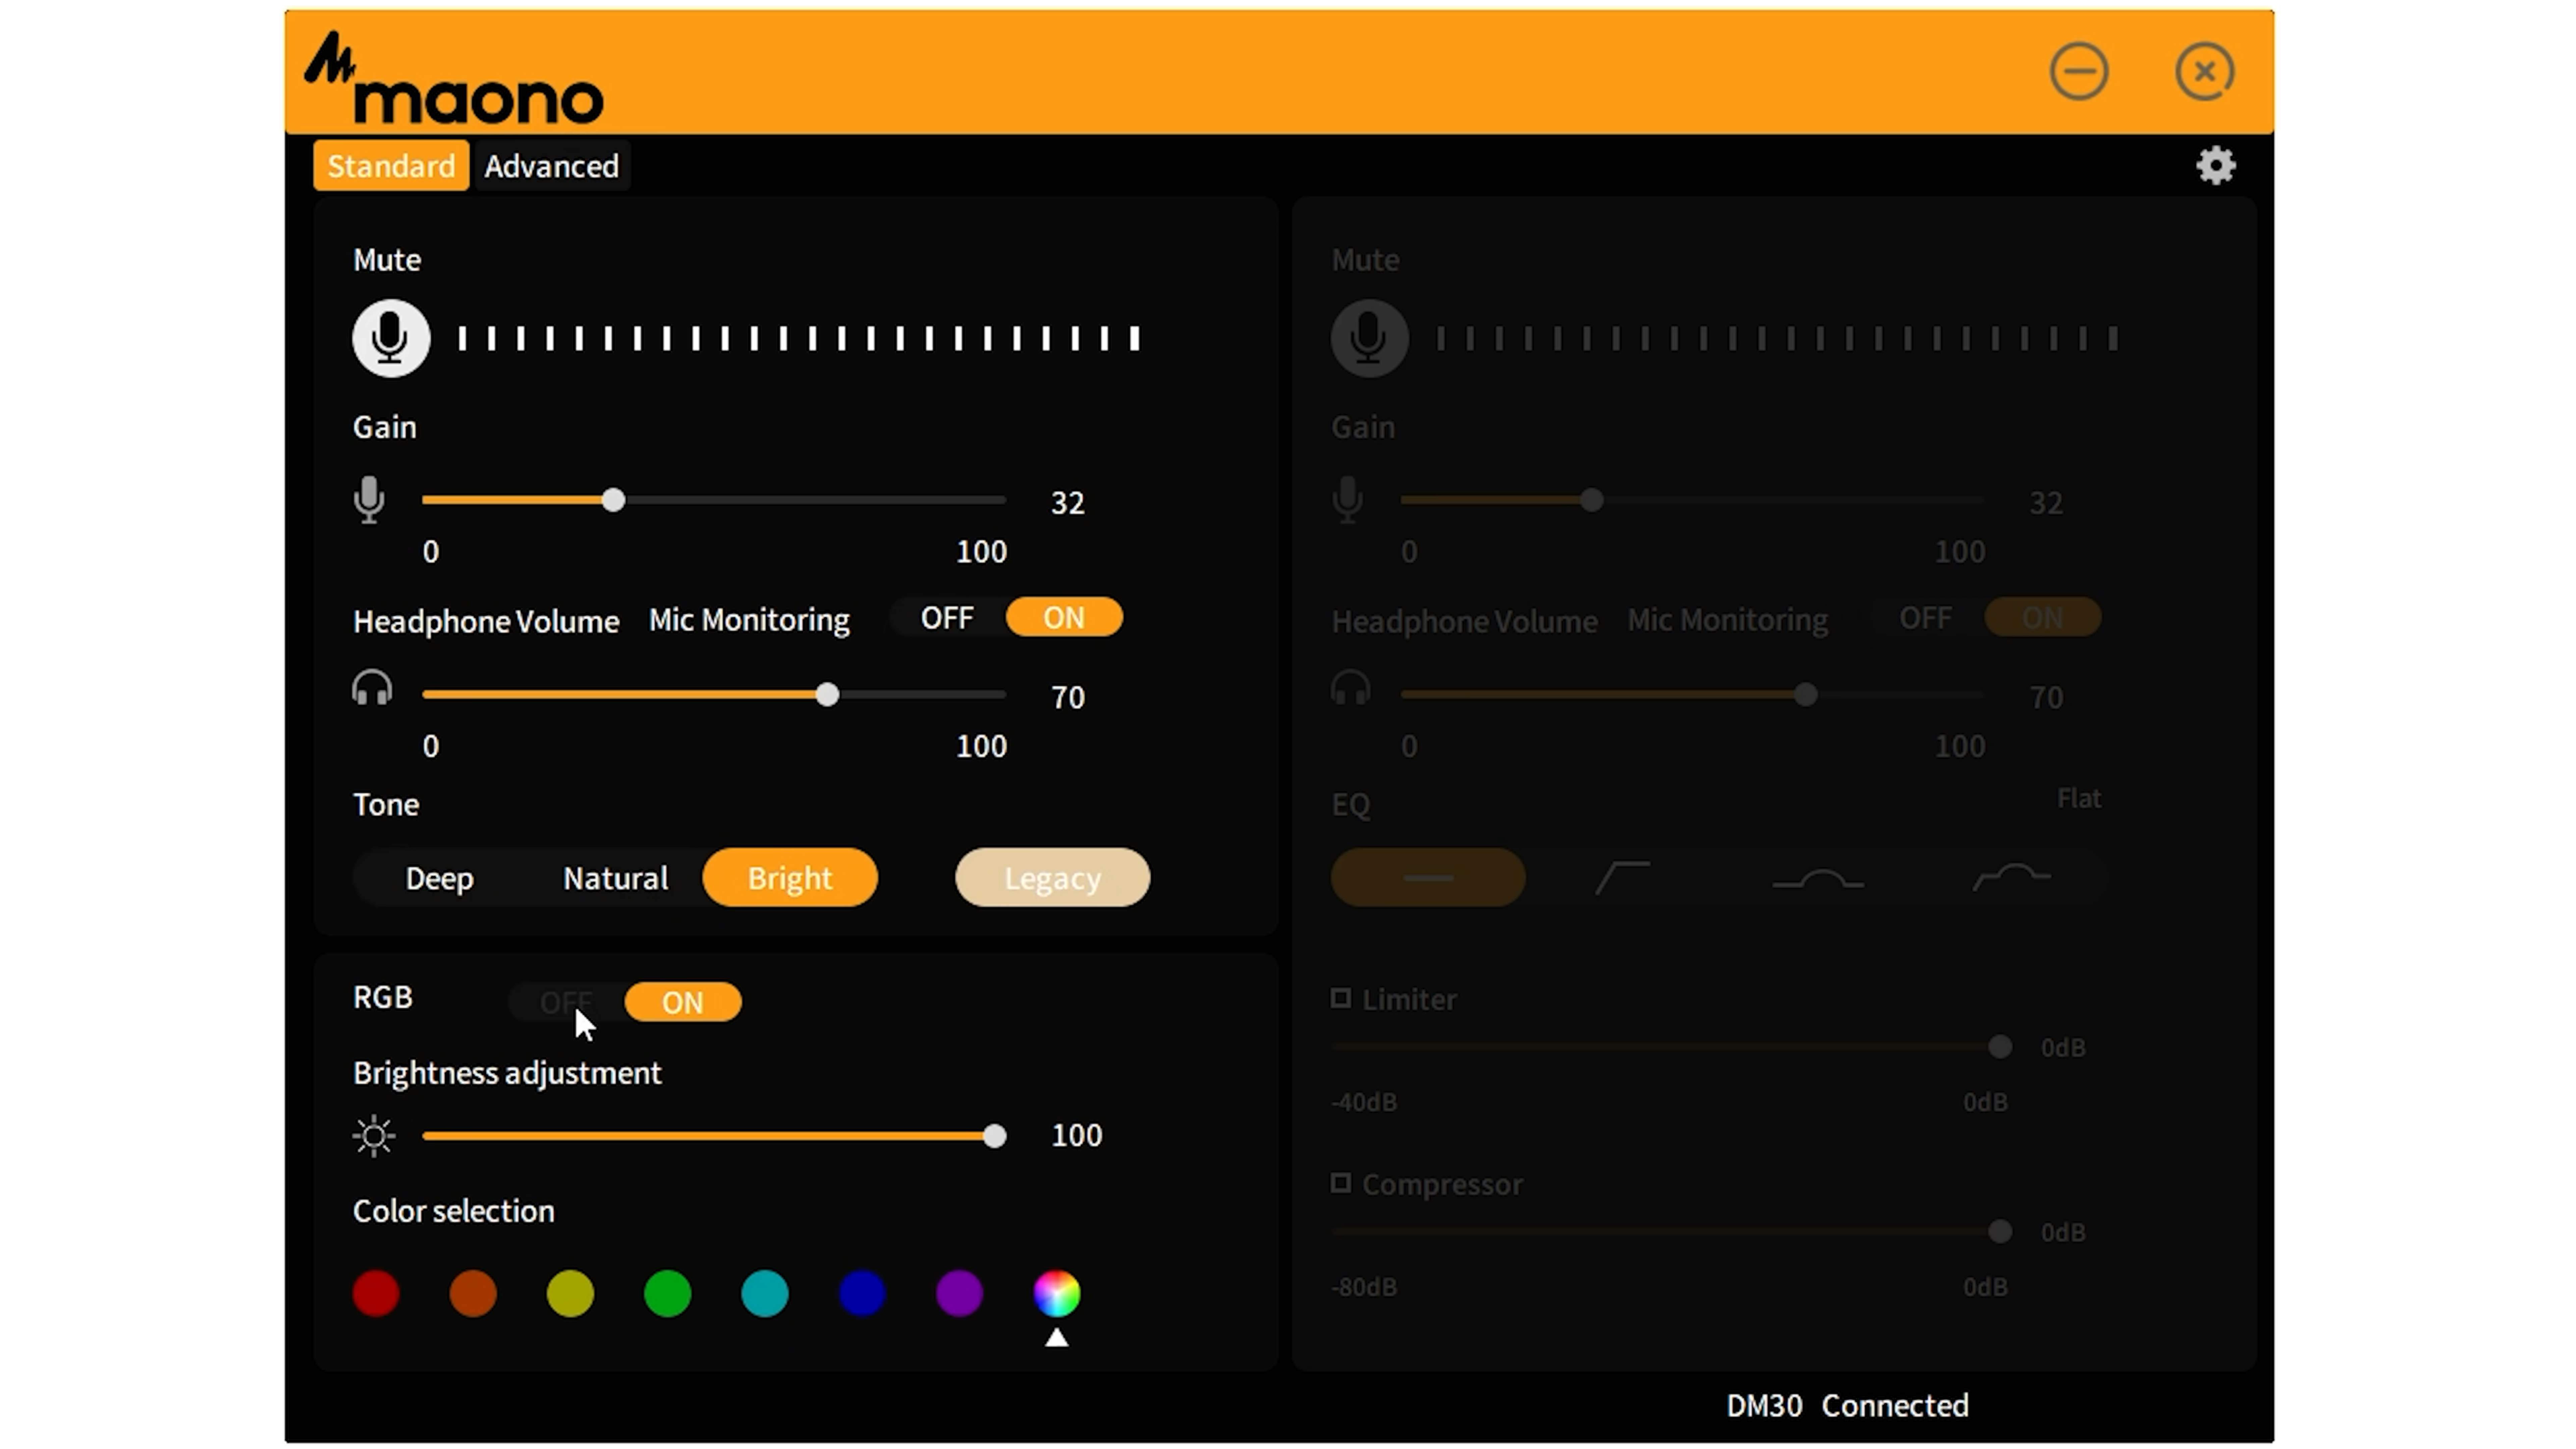The width and height of the screenshot is (2576, 1449).
Task: Choose the Natural tone preset
Action: [x=615, y=878]
